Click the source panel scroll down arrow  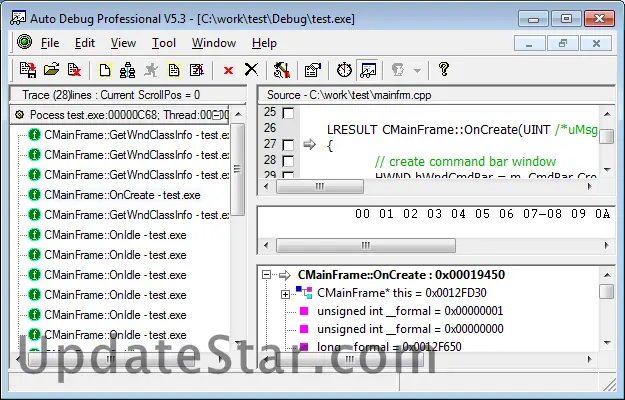(x=607, y=170)
